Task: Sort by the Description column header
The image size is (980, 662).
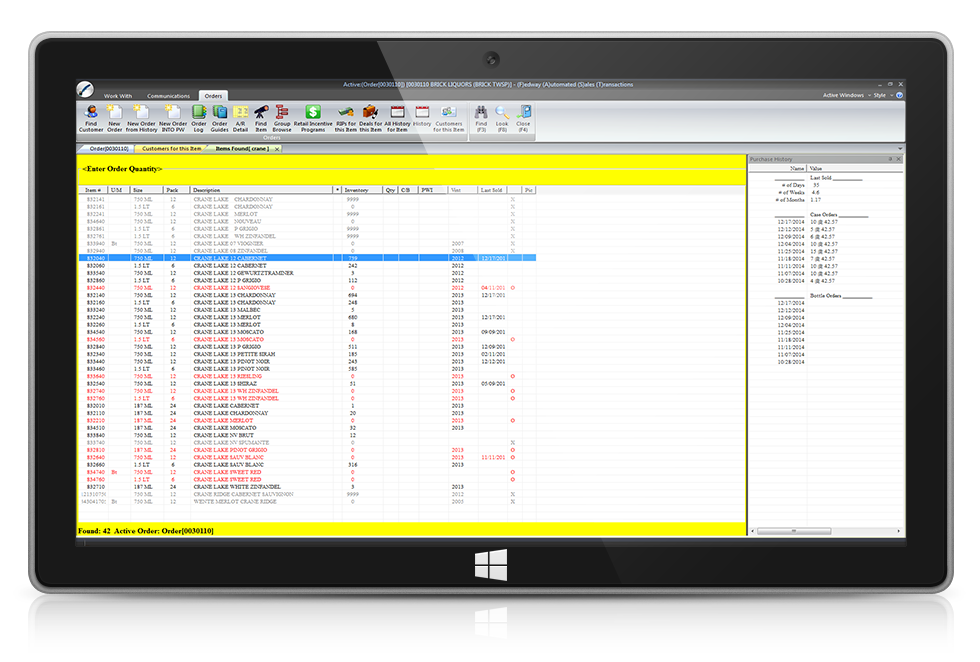Action: coord(262,189)
